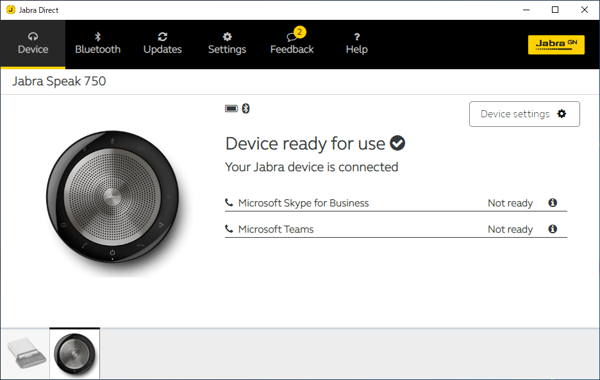Click the Microsoft Teams phone icon
600x380 pixels.
tap(229, 229)
